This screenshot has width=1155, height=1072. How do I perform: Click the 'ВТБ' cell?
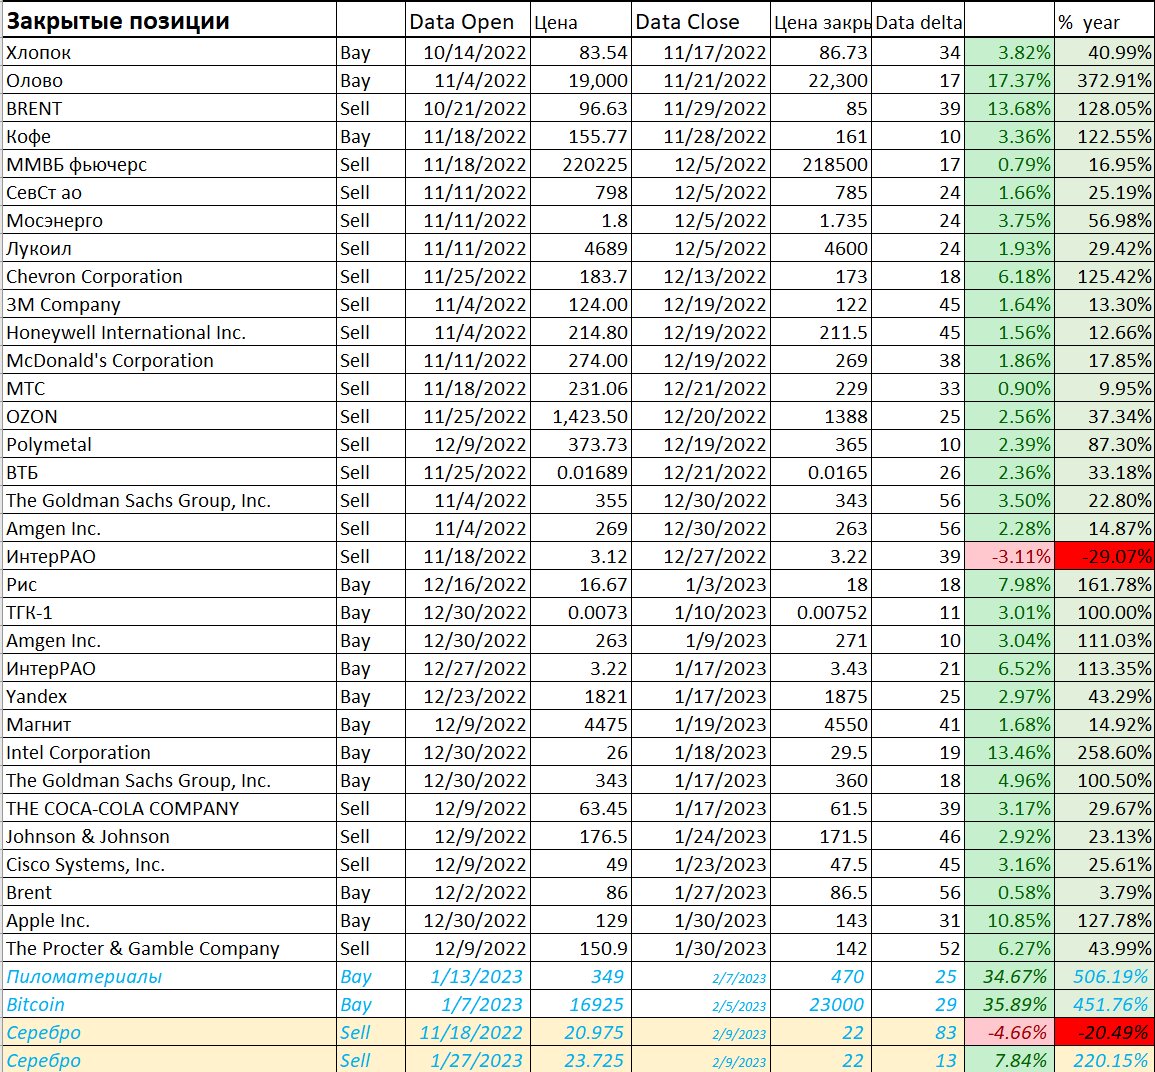click(169, 472)
